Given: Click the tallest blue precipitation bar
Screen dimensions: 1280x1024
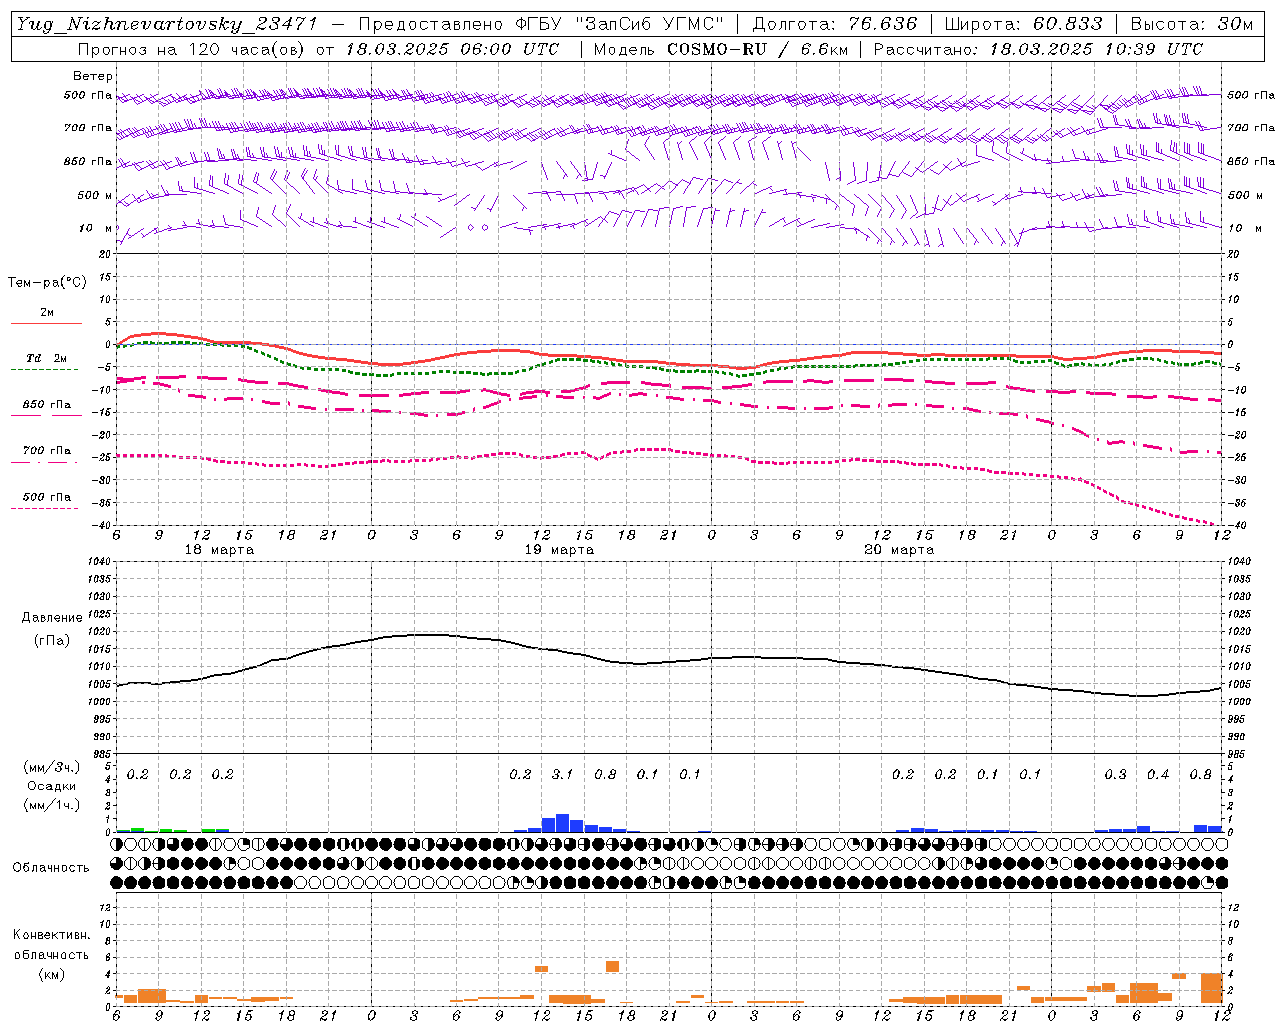Looking at the screenshot, I should pyautogui.click(x=562, y=823).
